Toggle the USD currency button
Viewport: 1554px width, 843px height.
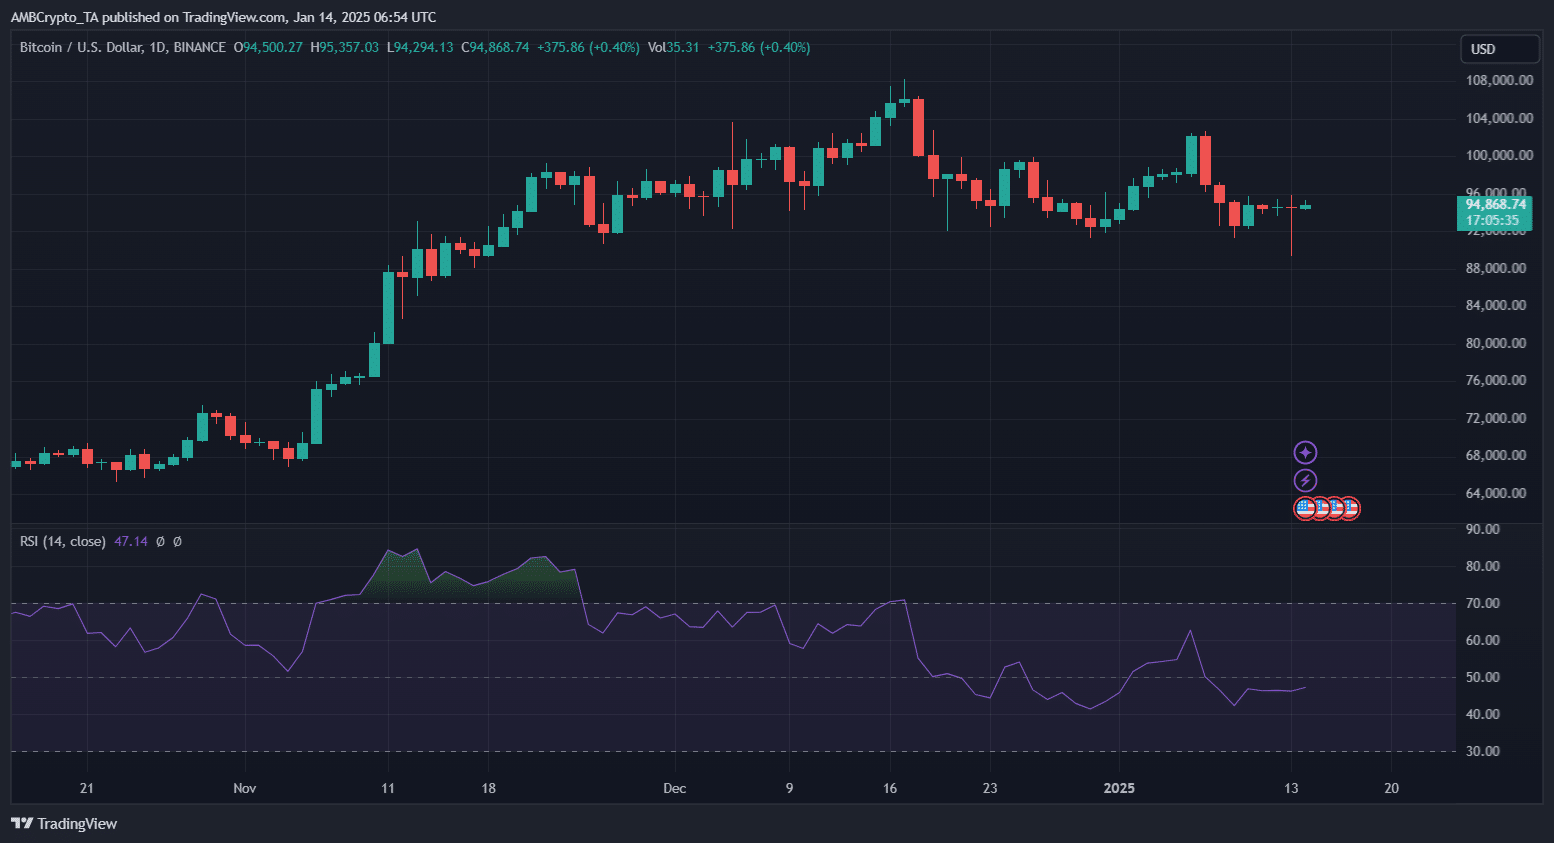click(1499, 47)
